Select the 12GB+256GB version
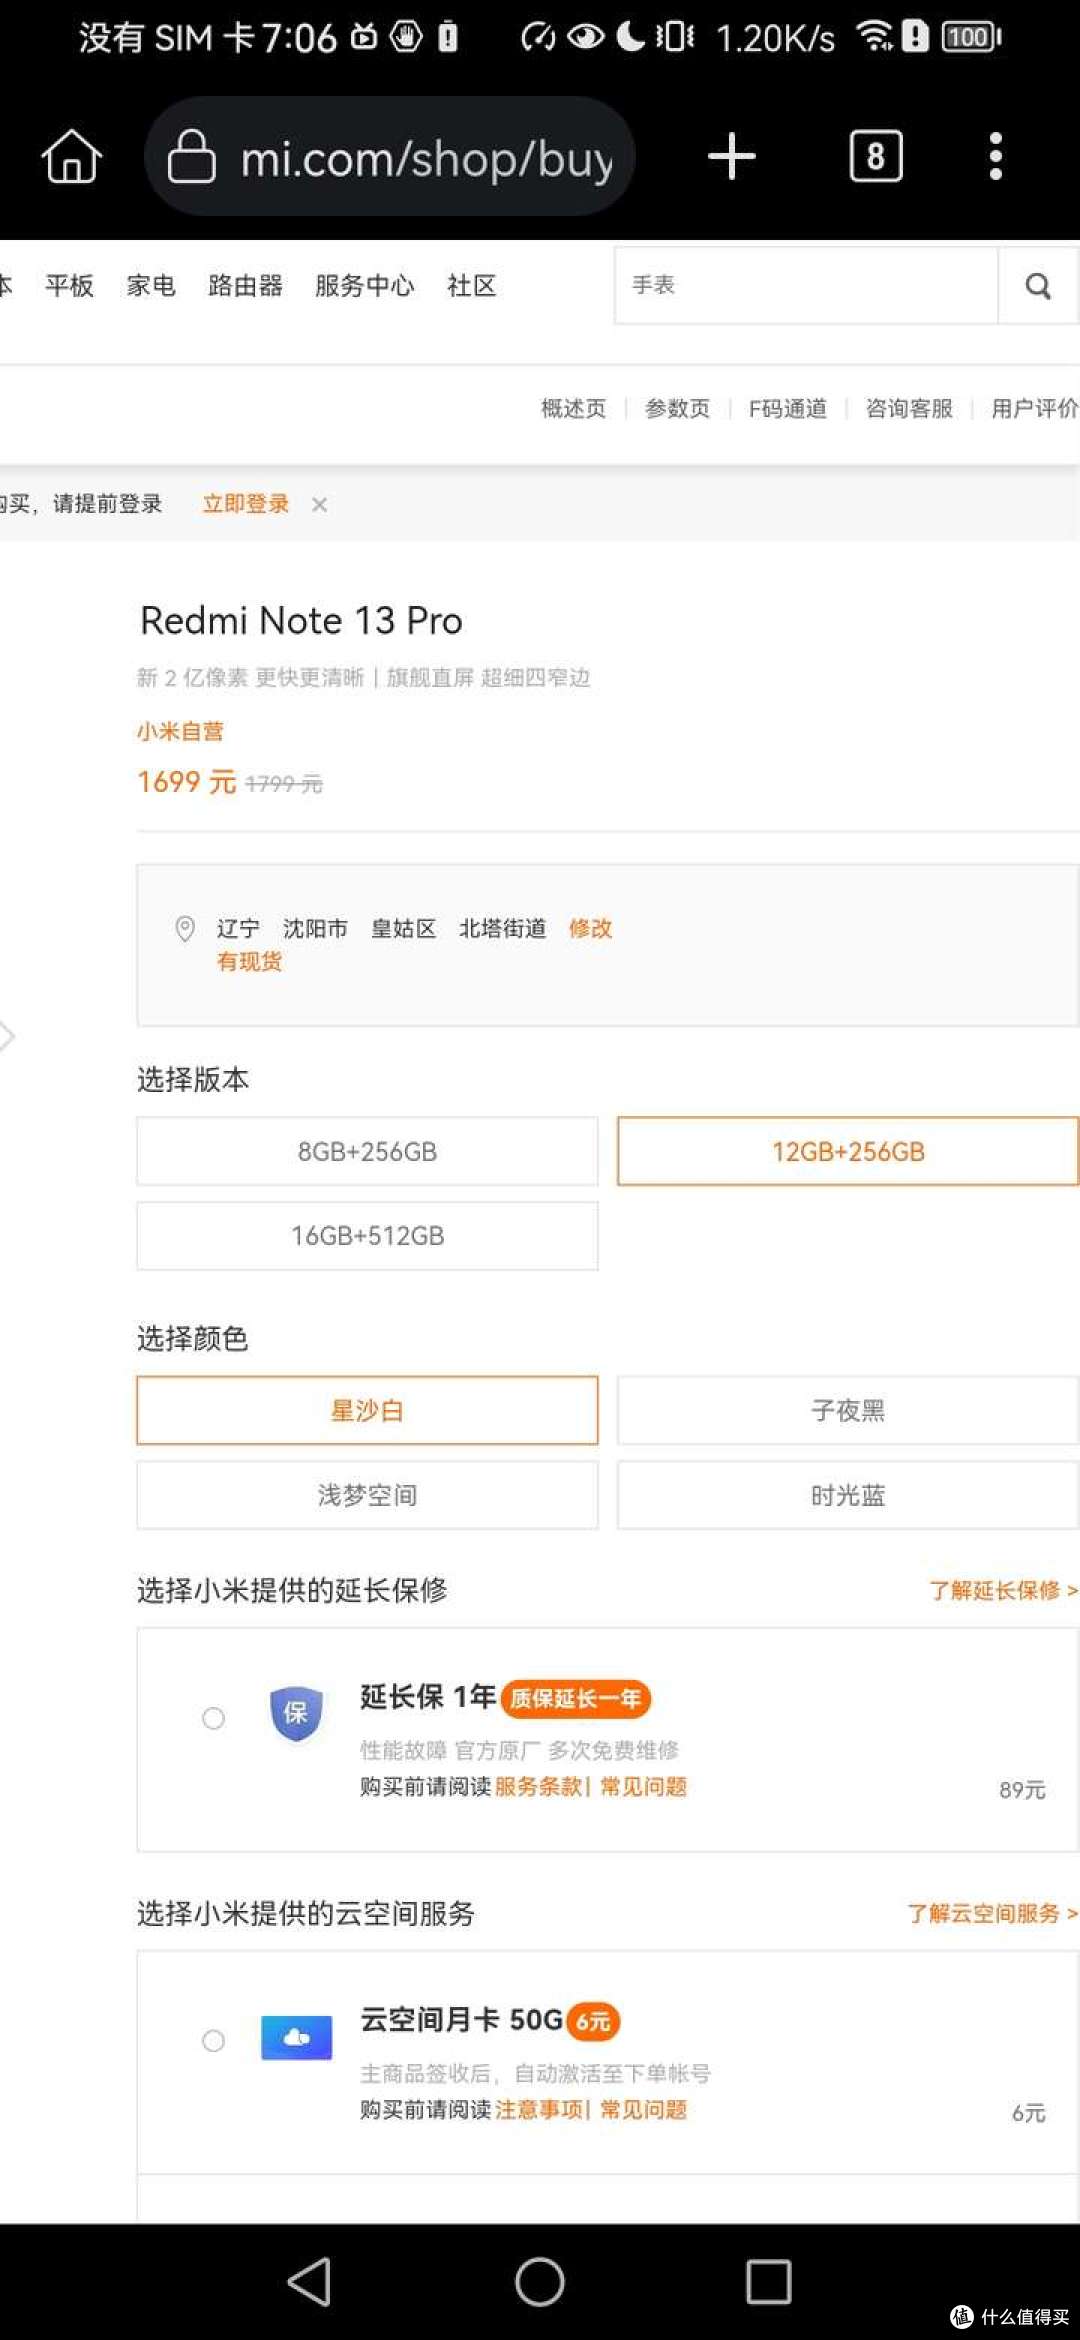This screenshot has height=2340, width=1080. tap(848, 1151)
